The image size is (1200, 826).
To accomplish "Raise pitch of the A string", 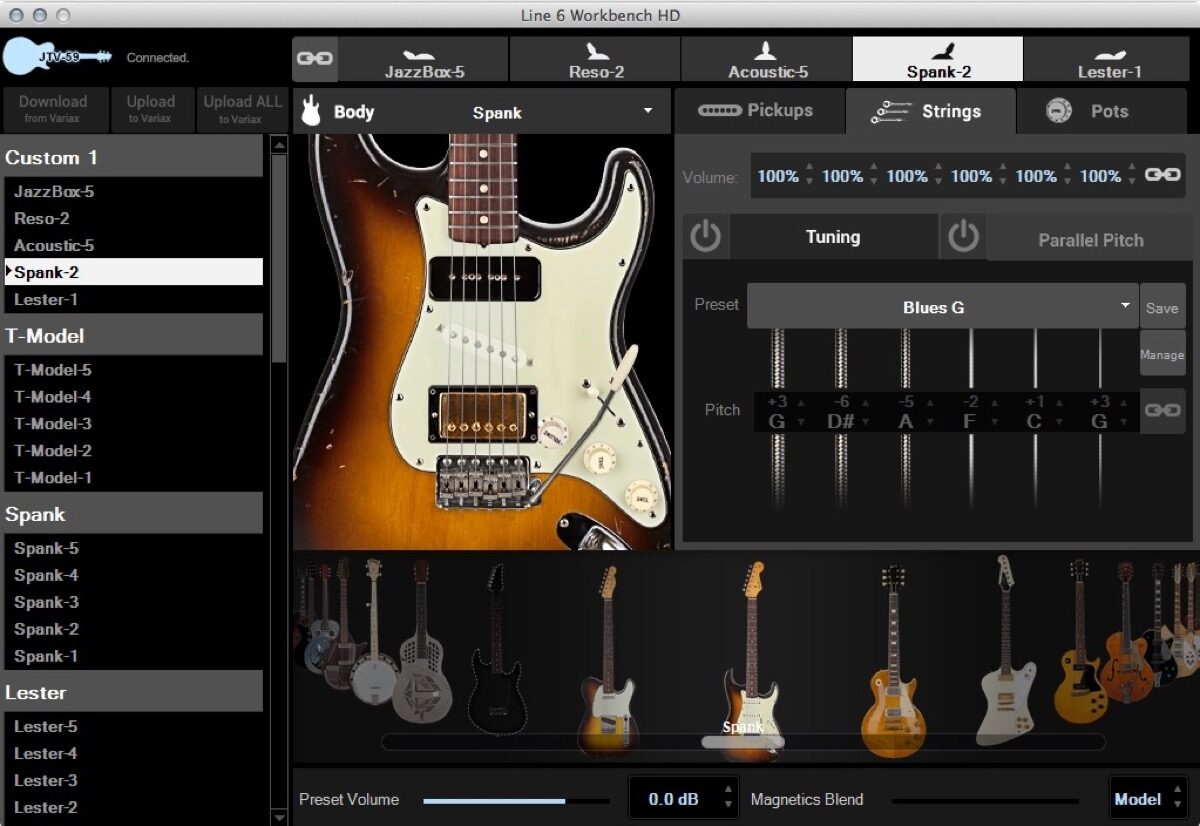I will 930,402.
